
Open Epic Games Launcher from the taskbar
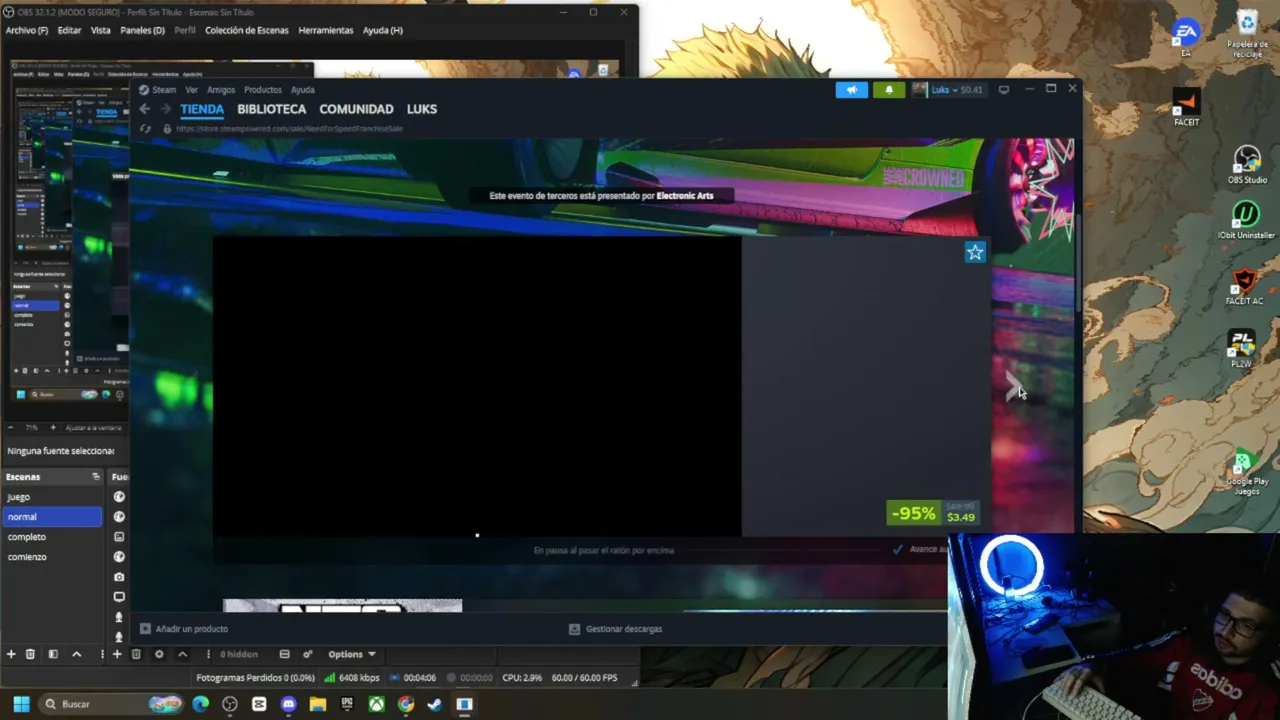pos(347,704)
